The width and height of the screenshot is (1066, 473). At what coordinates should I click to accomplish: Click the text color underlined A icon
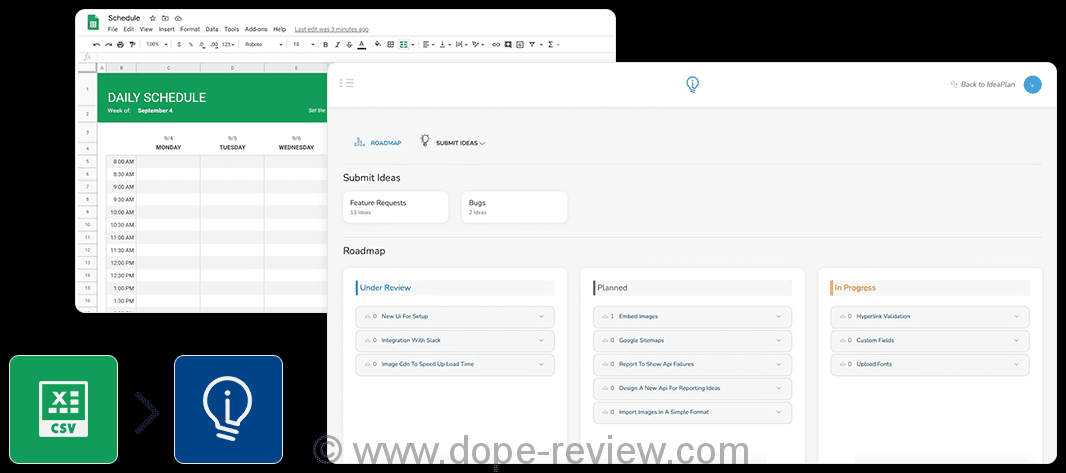363,45
